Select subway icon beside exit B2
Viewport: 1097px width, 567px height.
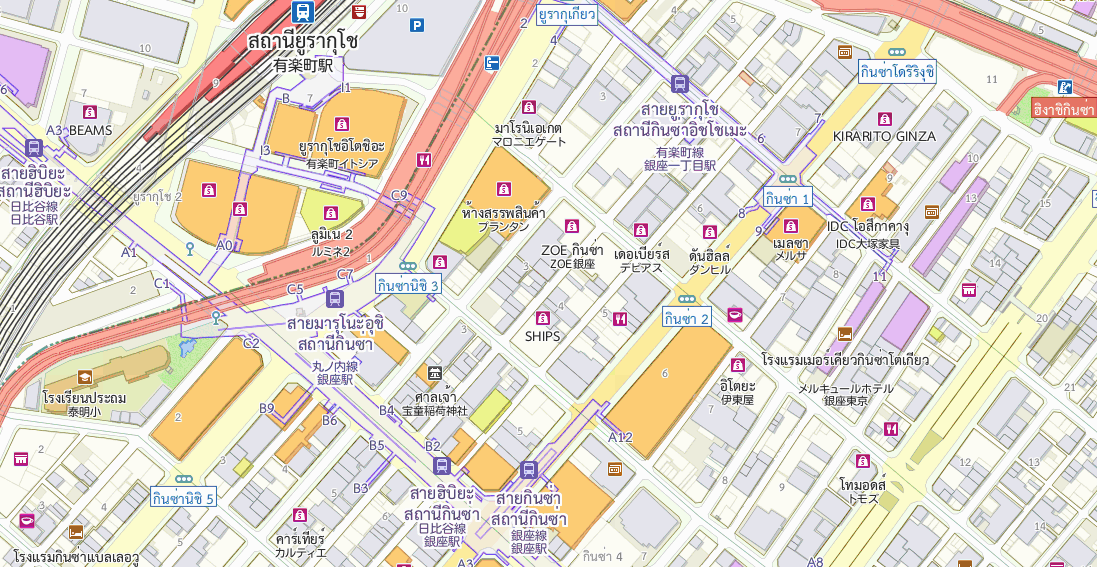pyautogui.click(x=441, y=466)
